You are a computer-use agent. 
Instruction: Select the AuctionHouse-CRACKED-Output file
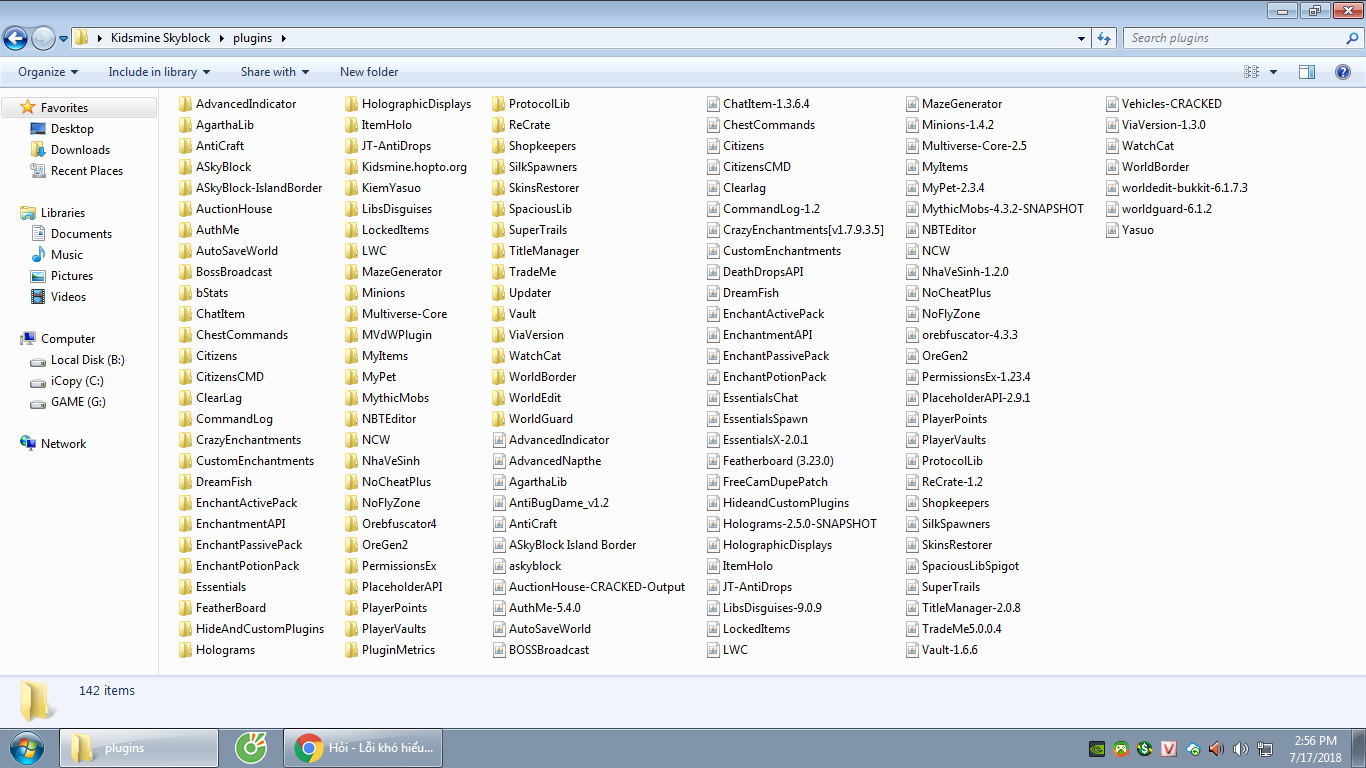click(x=588, y=587)
